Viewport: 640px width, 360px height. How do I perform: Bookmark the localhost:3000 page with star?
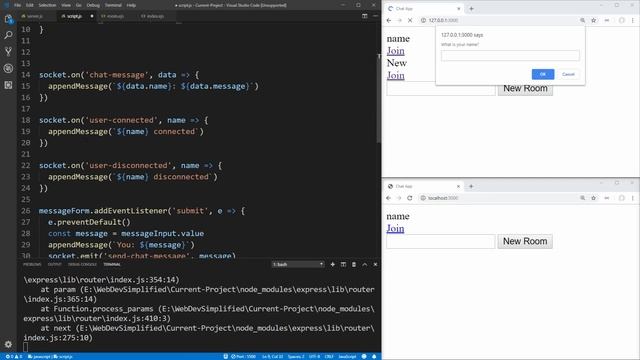pos(593,198)
